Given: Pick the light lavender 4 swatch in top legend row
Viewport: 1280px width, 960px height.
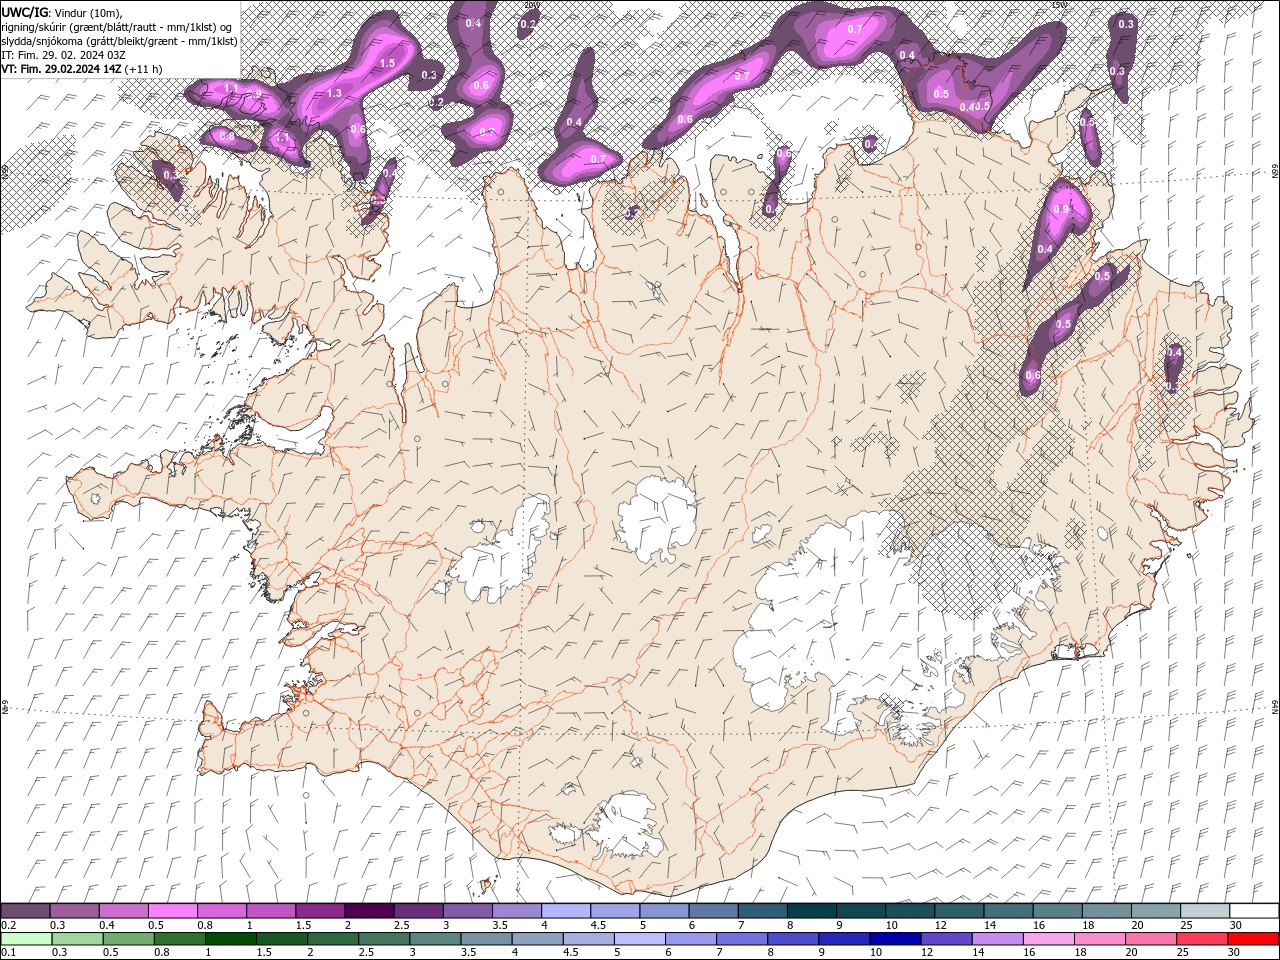Looking at the screenshot, I should 565,911.
